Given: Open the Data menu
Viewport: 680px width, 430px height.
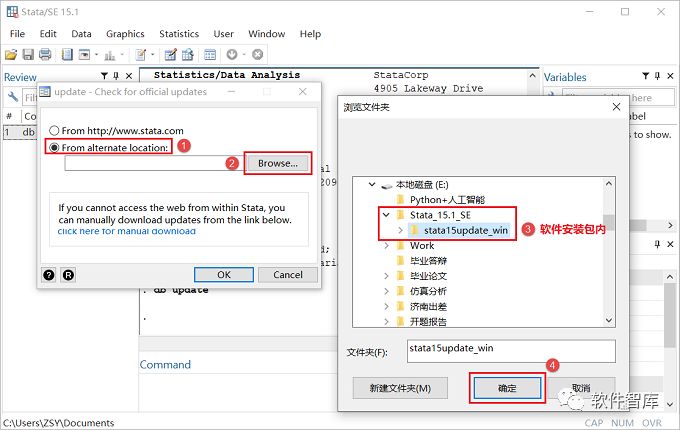Looking at the screenshot, I should [x=82, y=34].
